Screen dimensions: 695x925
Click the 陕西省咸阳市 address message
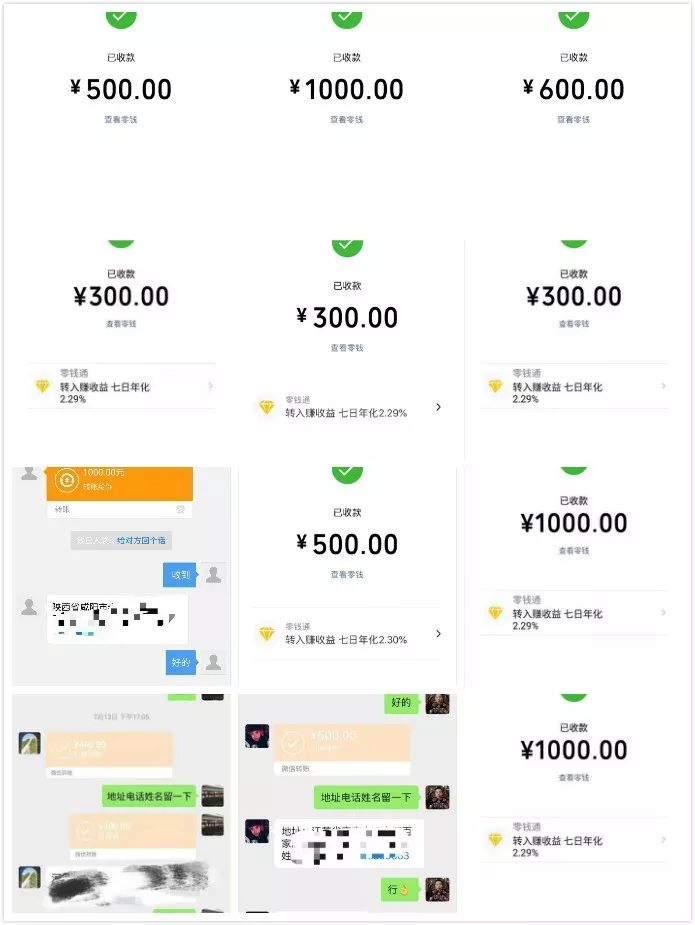pos(117,619)
